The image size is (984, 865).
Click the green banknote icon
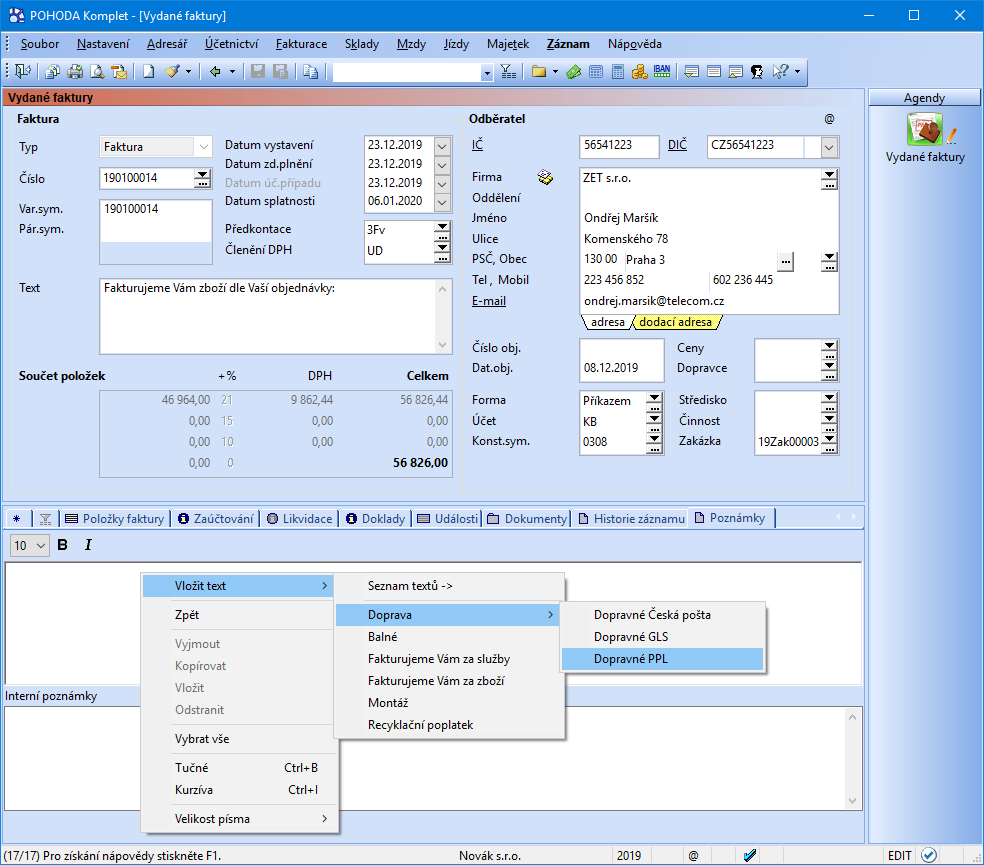pos(574,72)
